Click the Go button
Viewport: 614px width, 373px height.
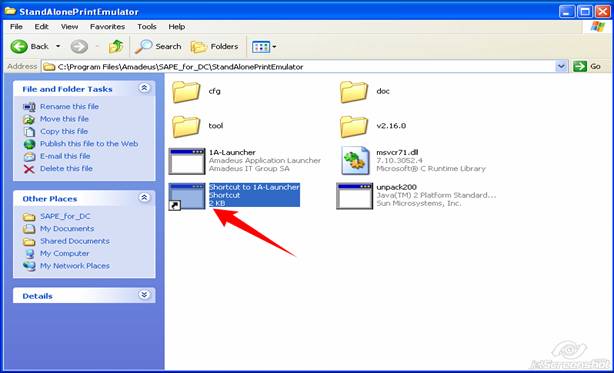coord(587,67)
